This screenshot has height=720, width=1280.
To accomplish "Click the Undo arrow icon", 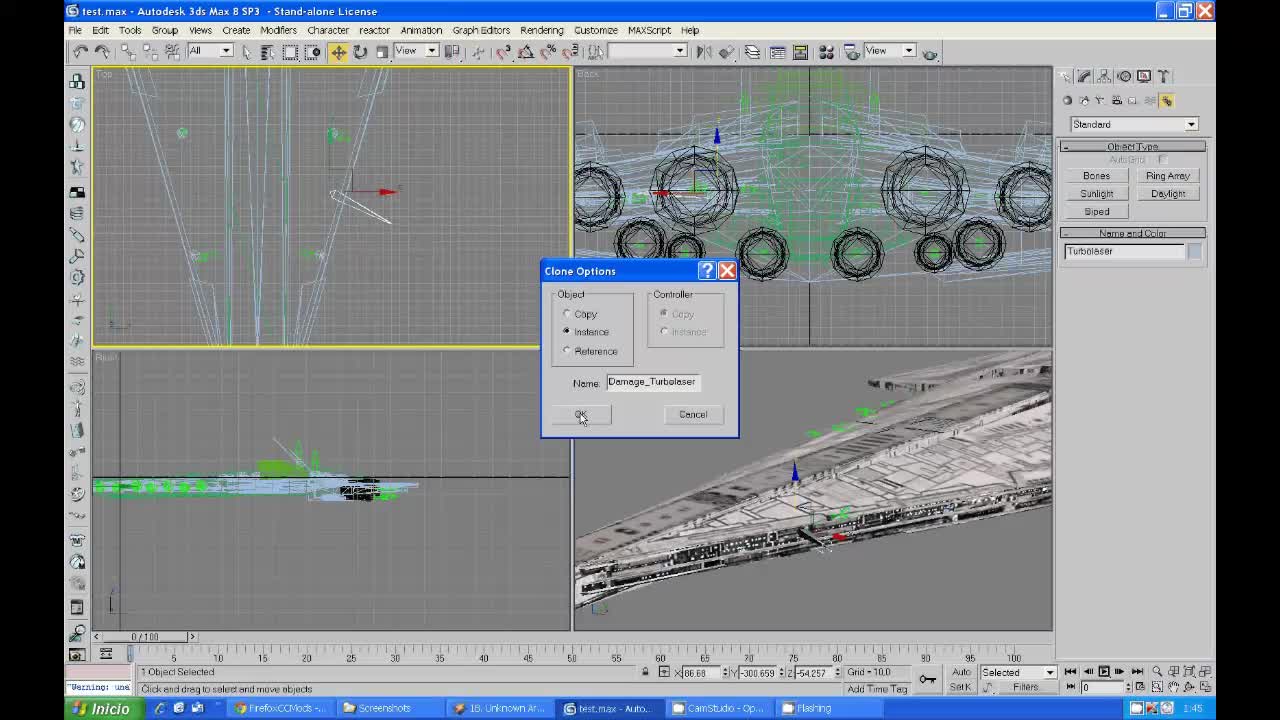I will tap(80, 52).
